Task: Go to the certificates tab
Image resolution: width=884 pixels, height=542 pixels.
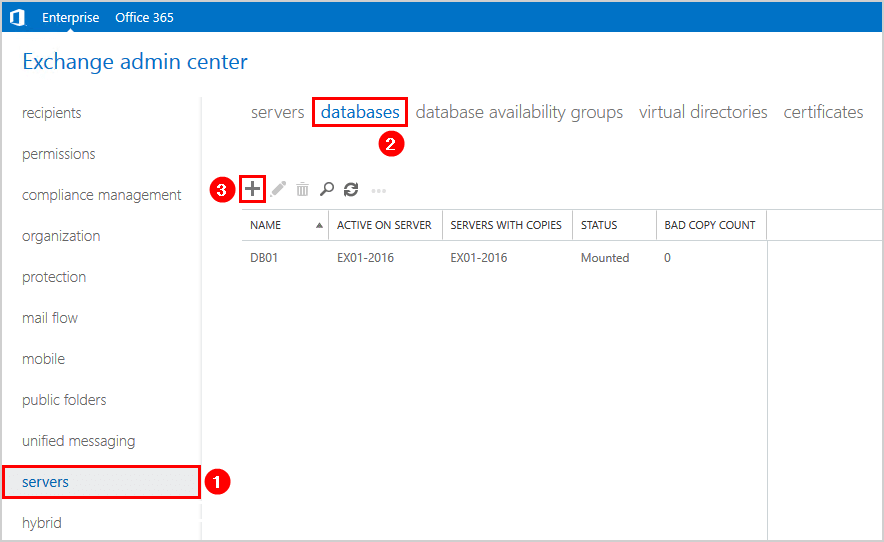Action: pos(823,112)
